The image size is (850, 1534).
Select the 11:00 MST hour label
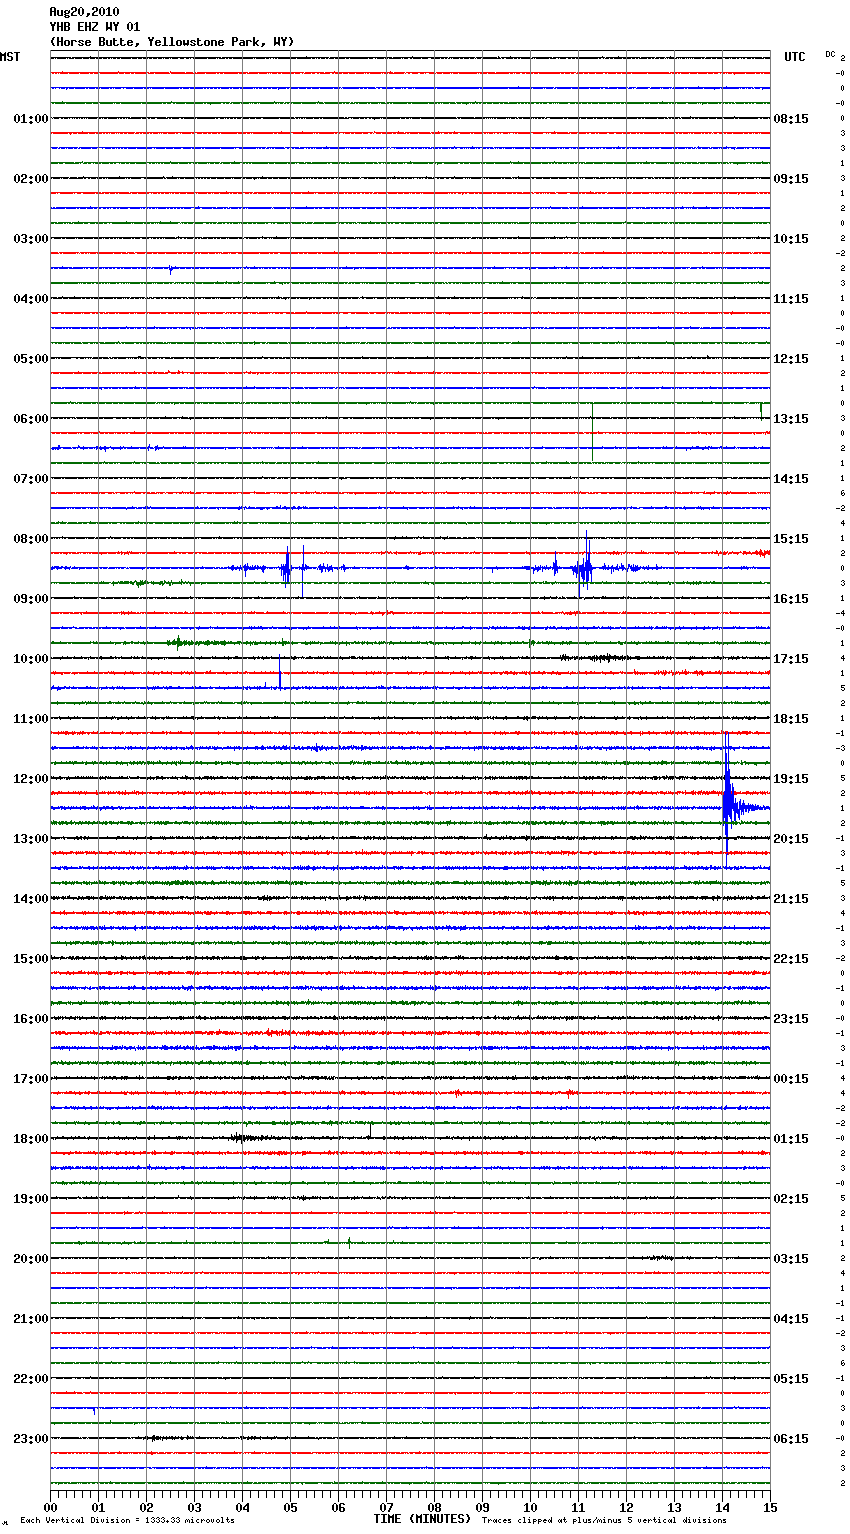pyautogui.click(x=31, y=719)
